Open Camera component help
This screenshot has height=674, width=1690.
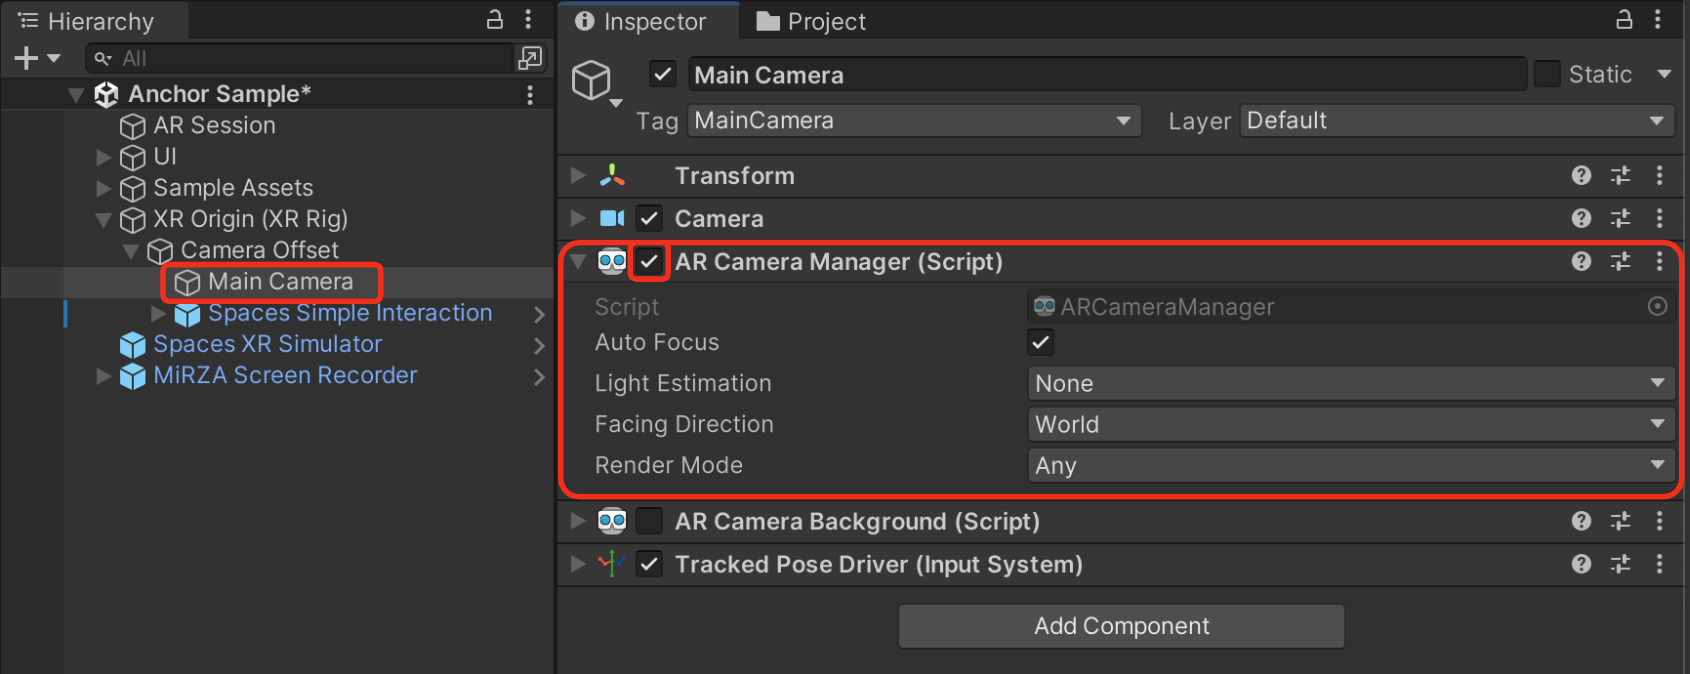(1581, 218)
